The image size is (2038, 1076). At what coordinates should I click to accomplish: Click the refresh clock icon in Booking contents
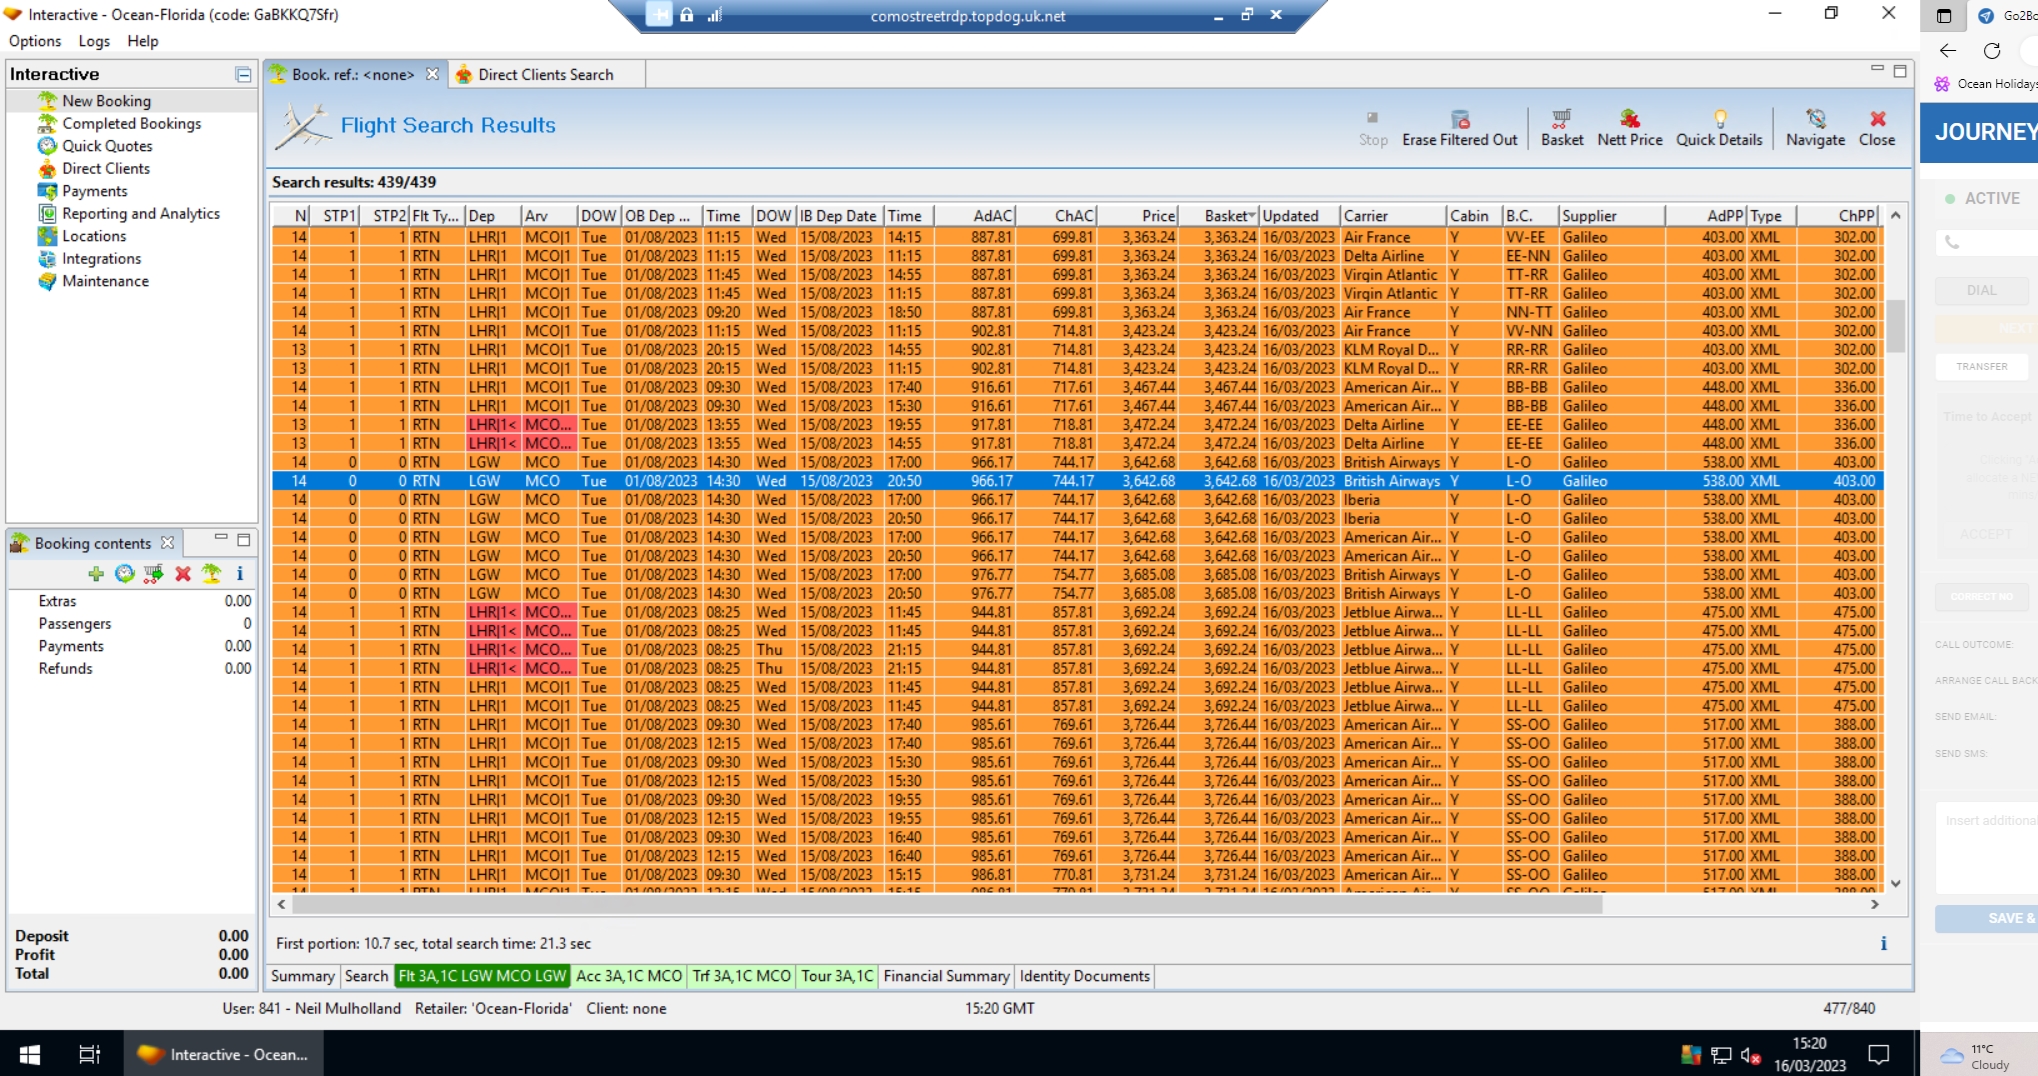(124, 573)
